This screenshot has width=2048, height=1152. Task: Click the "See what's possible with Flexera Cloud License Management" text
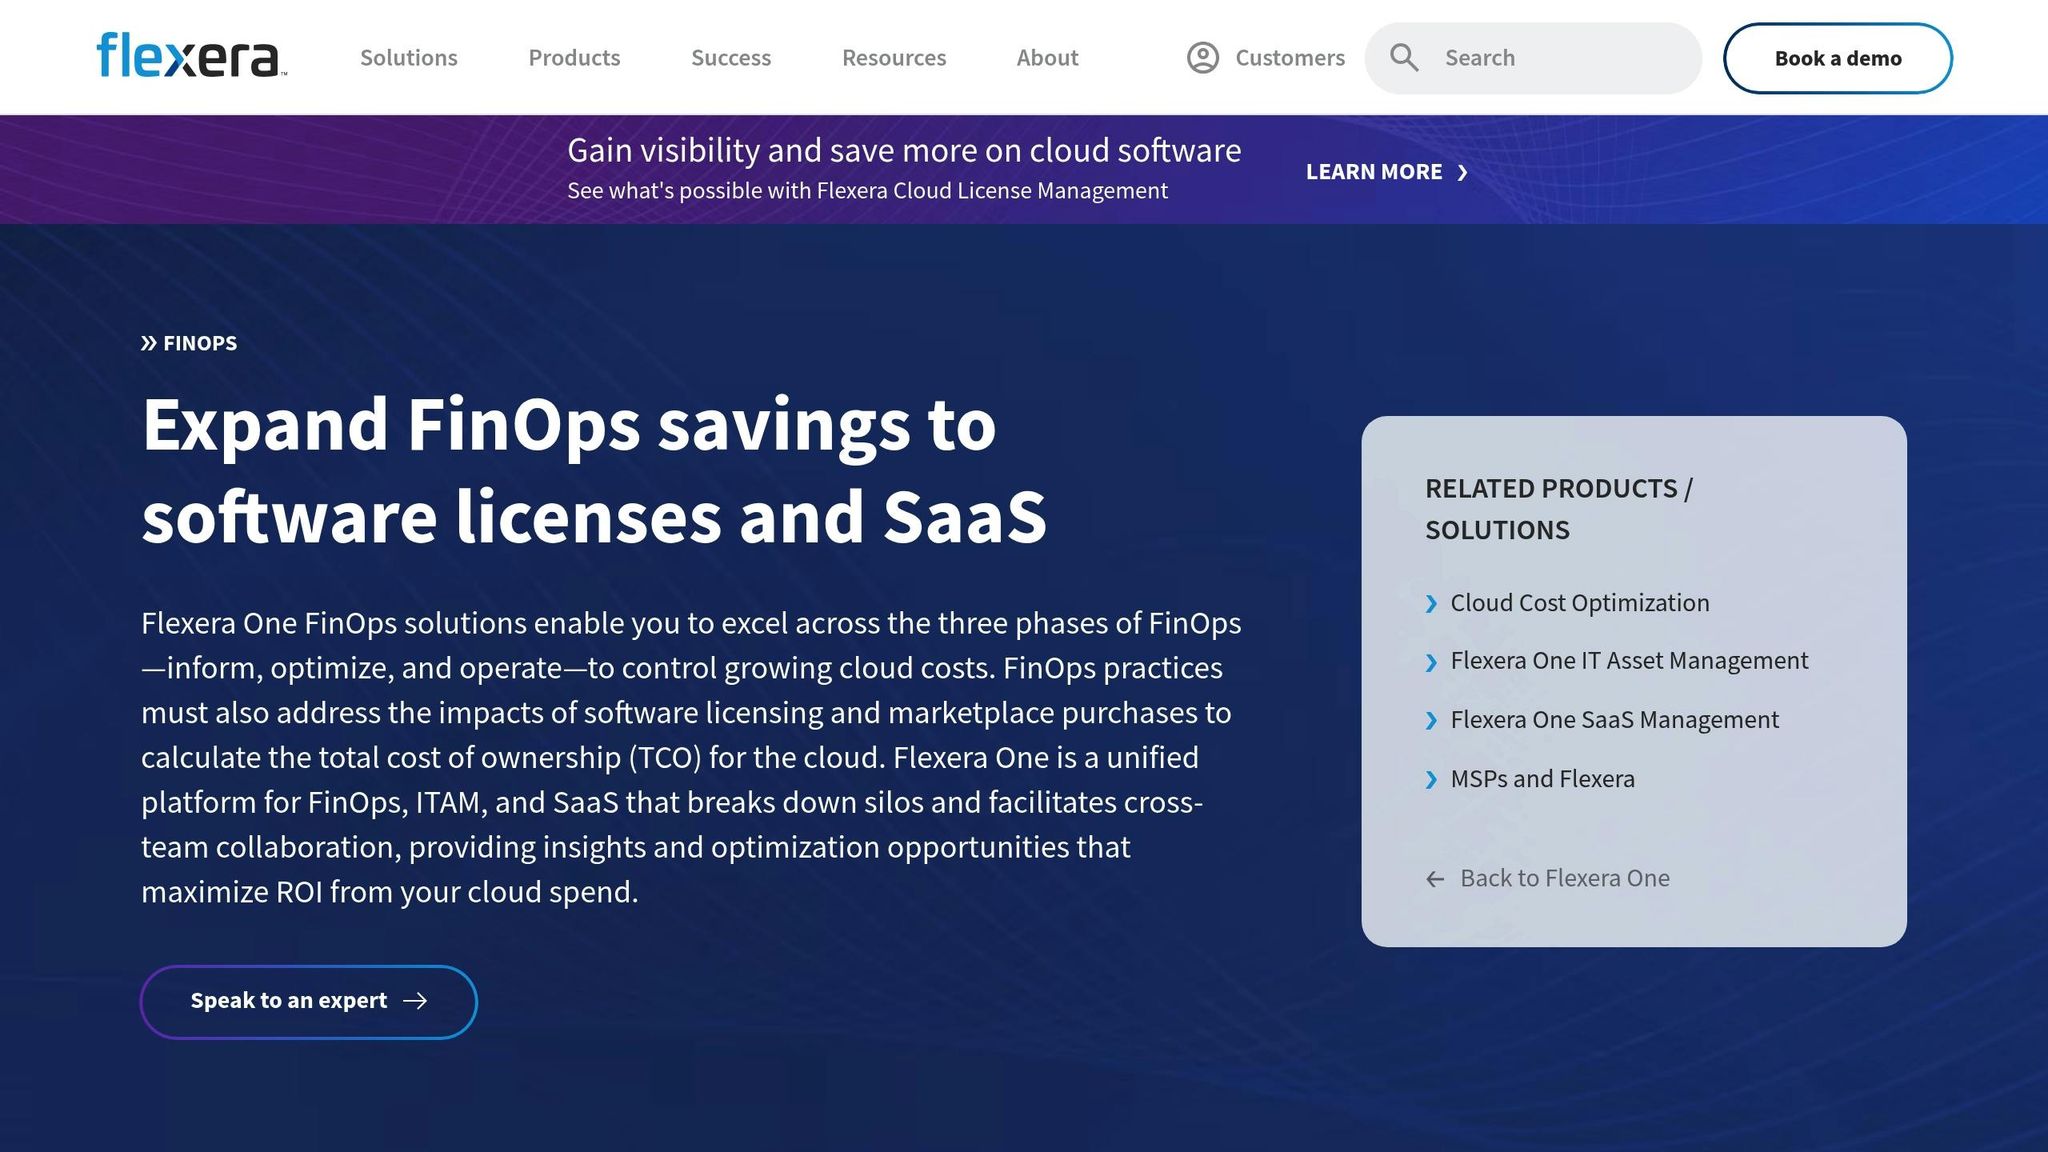(867, 191)
